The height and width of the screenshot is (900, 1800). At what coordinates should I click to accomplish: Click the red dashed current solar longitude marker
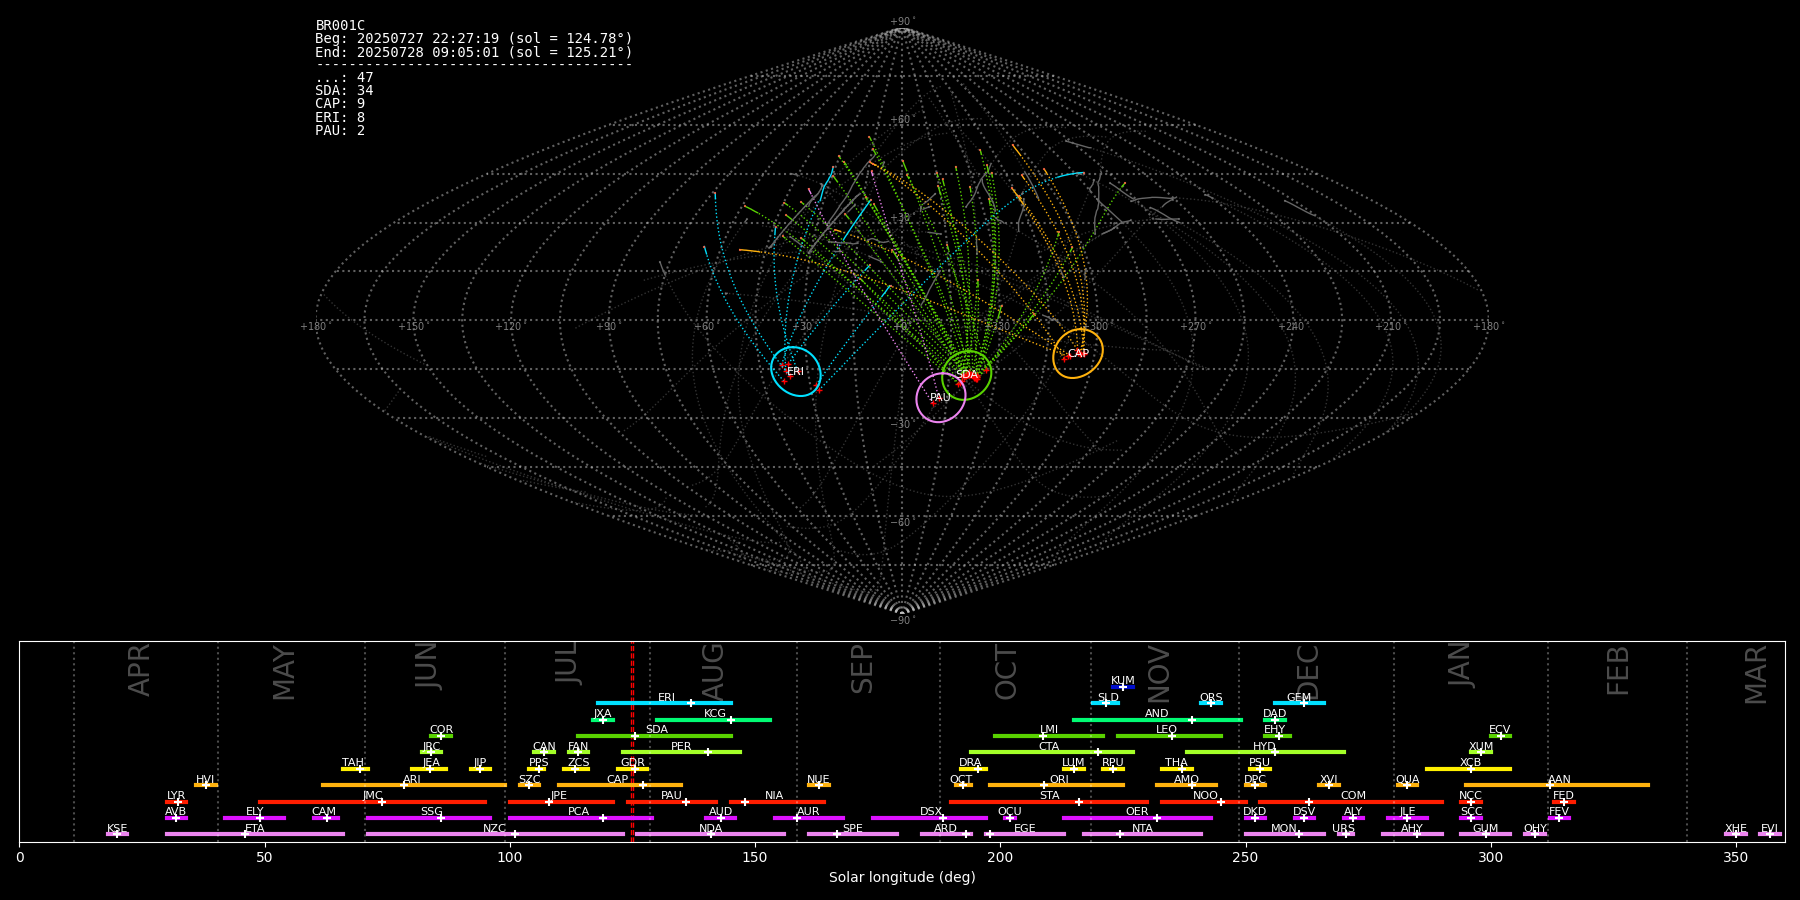pyautogui.click(x=632, y=741)
